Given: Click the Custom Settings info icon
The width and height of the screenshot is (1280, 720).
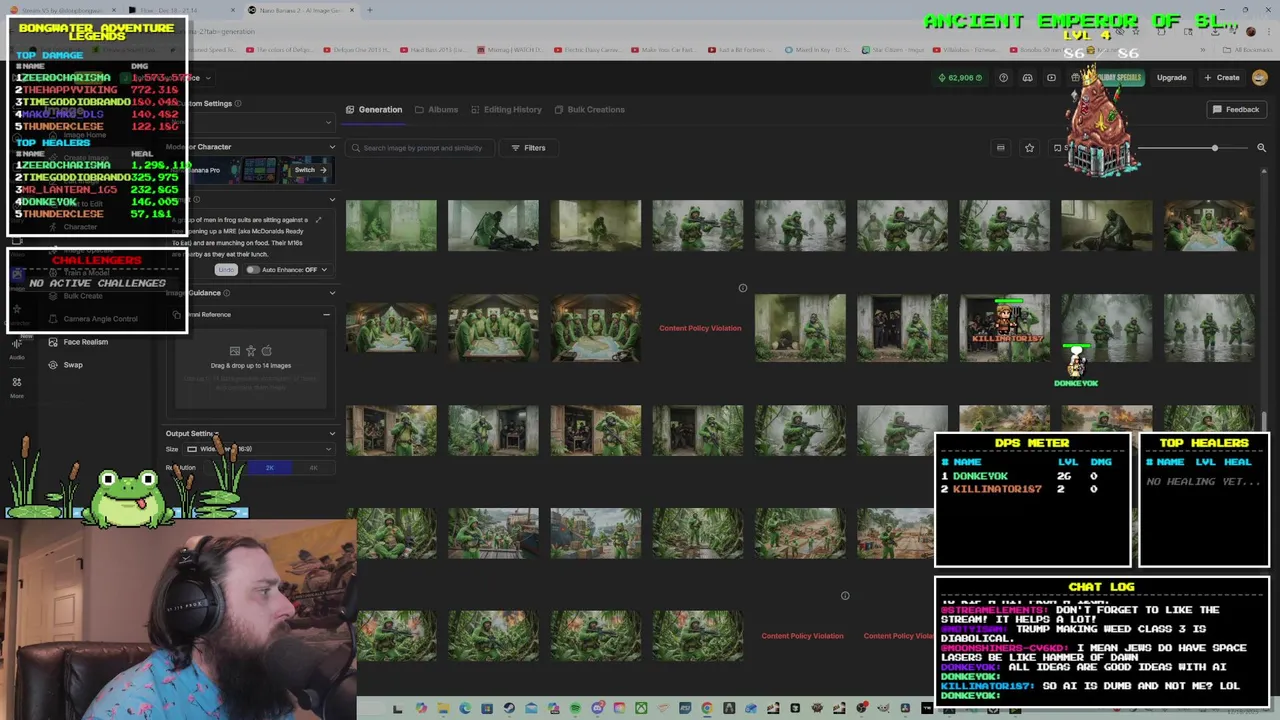Looking at the screenshot, I should [238, 103].
